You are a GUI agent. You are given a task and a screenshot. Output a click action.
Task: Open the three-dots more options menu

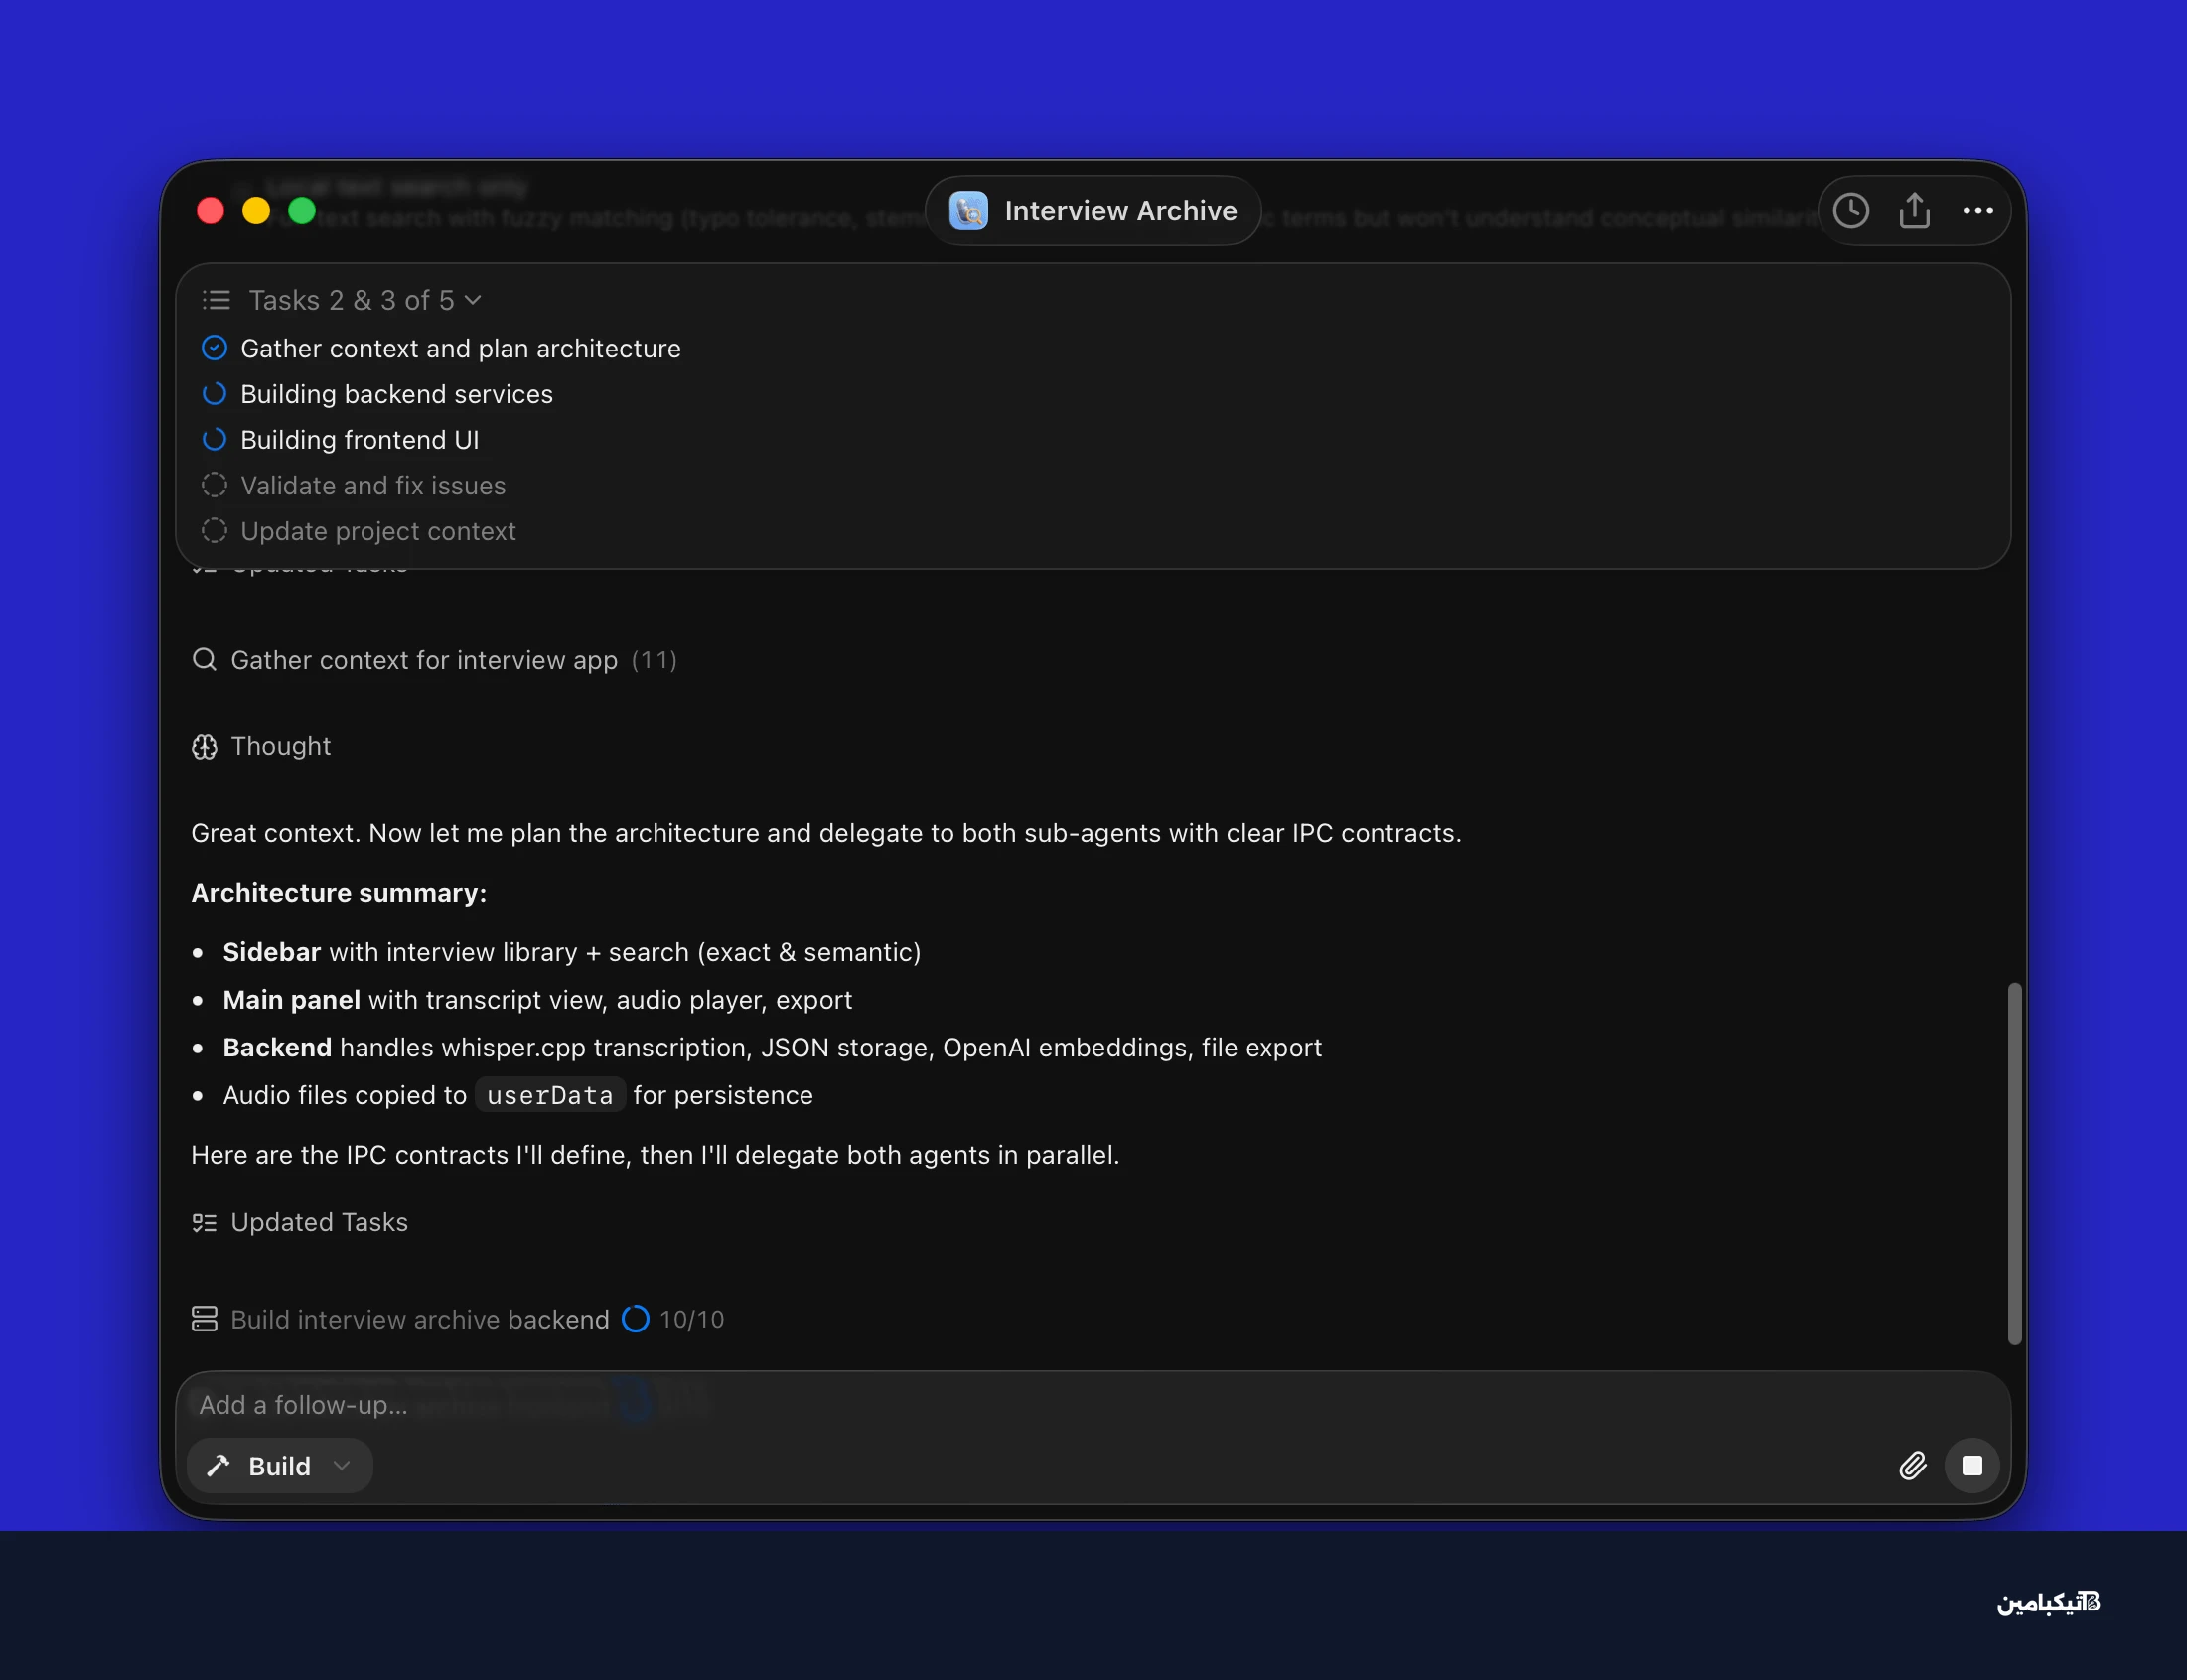tap(1977, 211)
